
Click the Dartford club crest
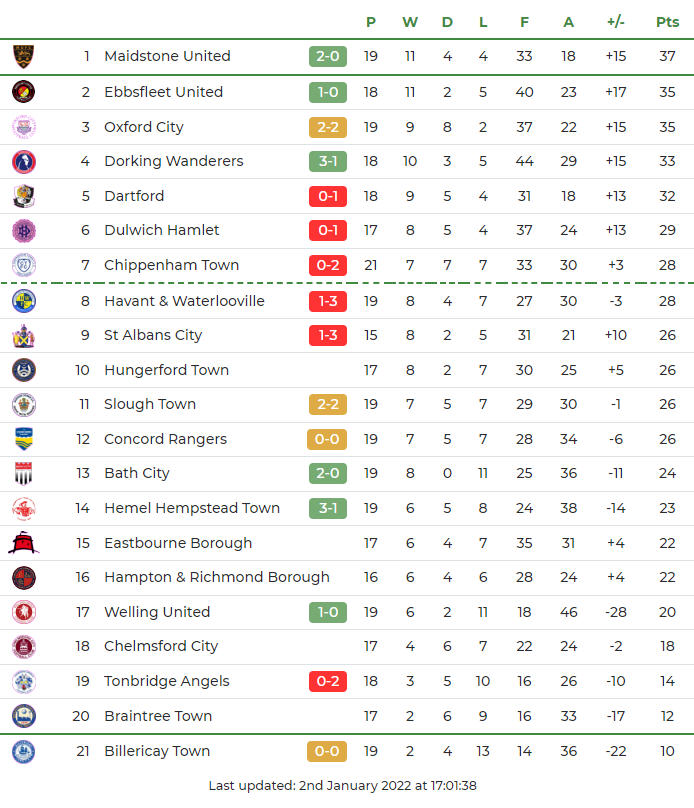[x=23, y=196]
